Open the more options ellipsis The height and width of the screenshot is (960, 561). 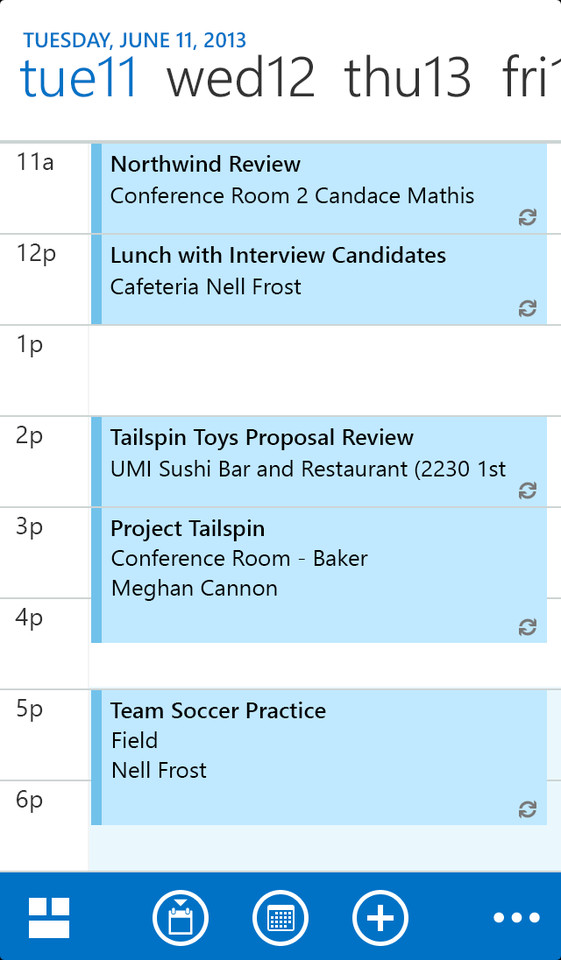517,918
